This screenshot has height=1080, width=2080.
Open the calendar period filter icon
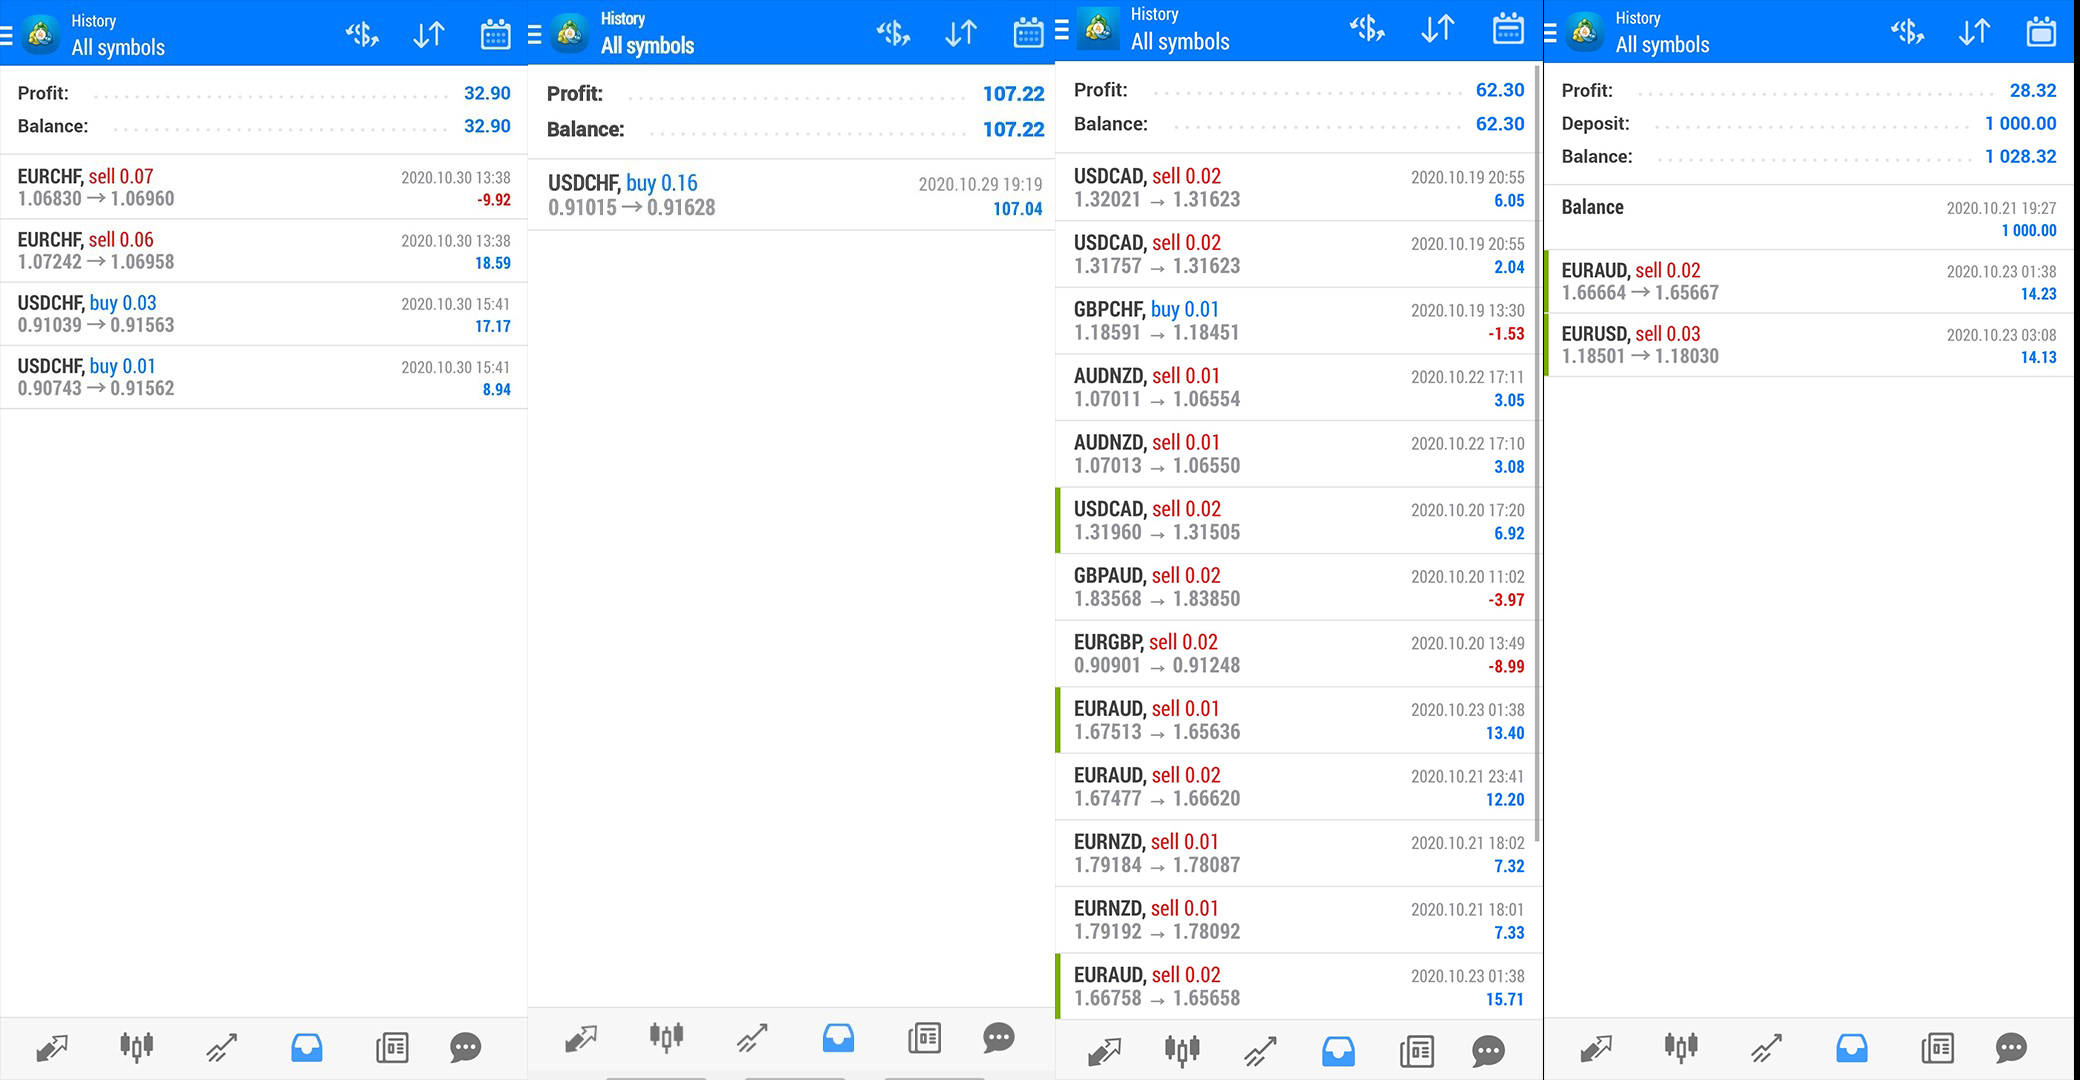495,33
